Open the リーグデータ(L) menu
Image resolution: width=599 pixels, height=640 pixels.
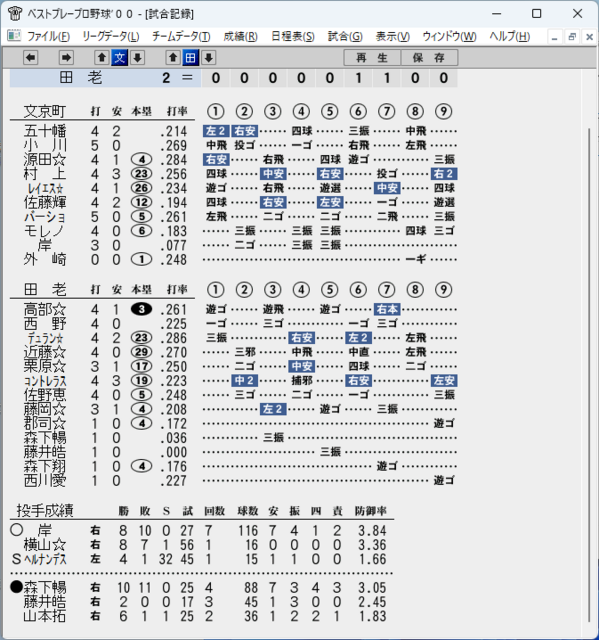coord(111,36)
